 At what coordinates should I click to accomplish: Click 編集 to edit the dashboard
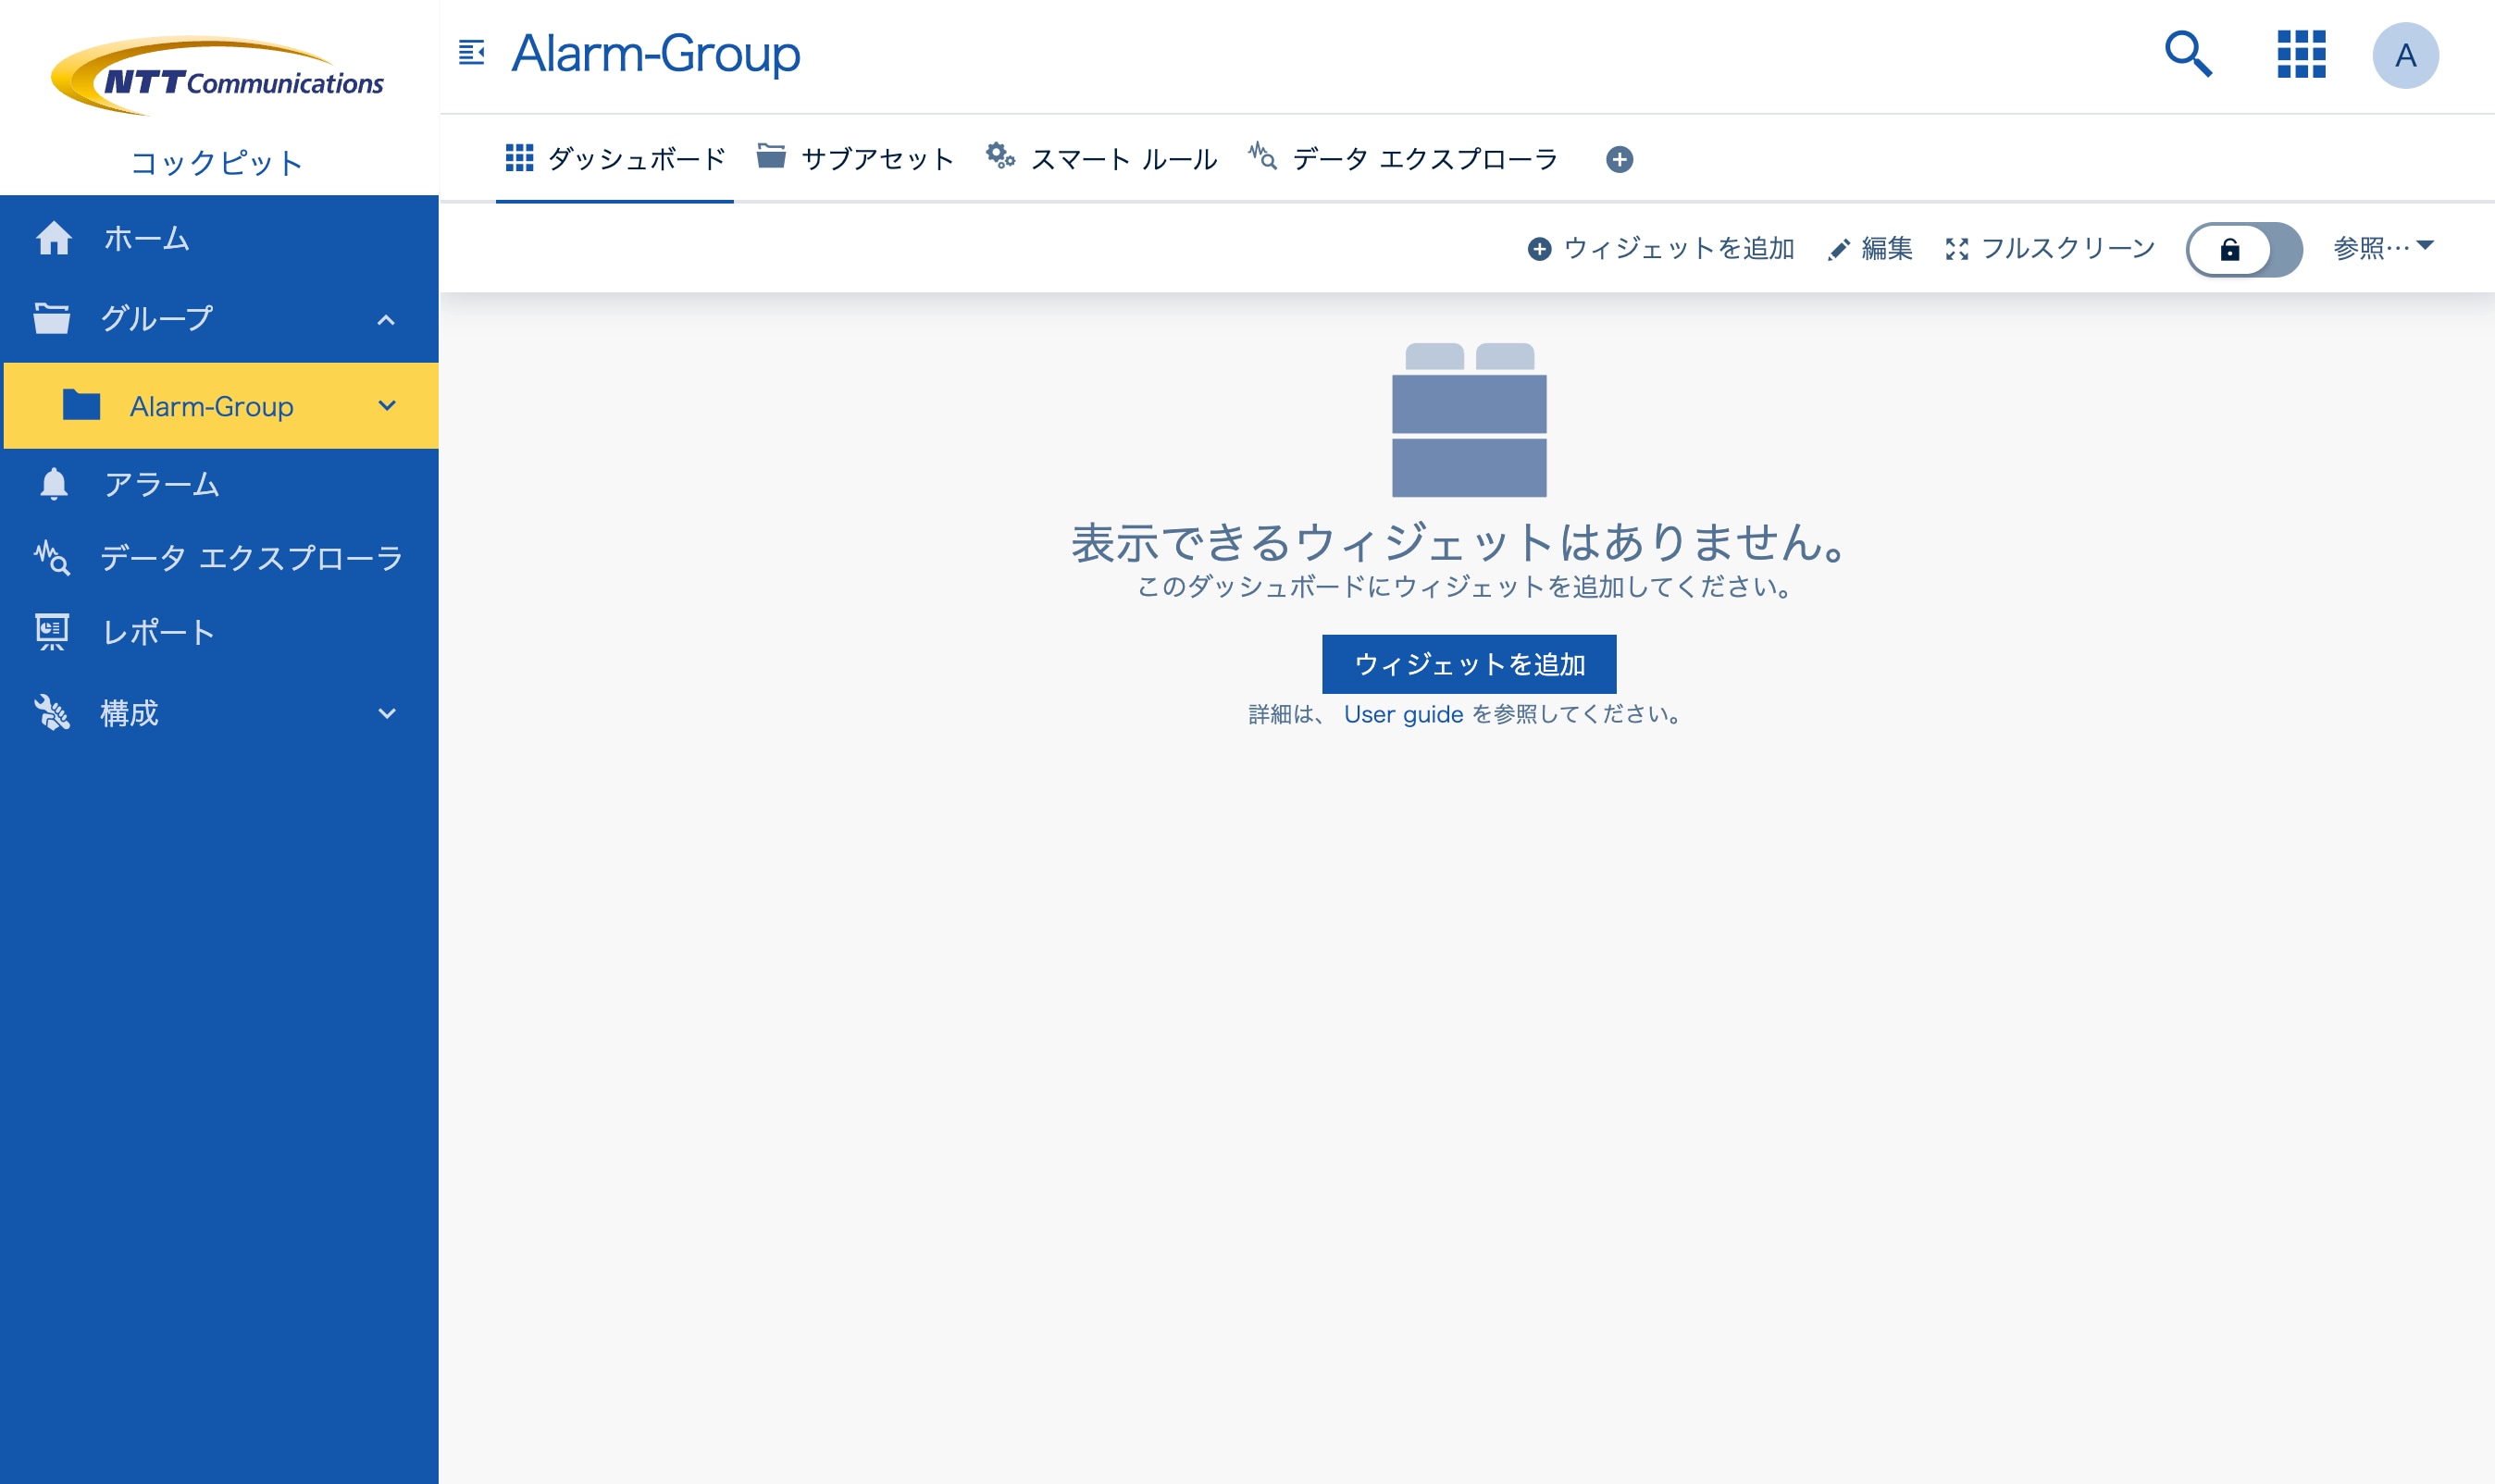(x=1870, y=248)
